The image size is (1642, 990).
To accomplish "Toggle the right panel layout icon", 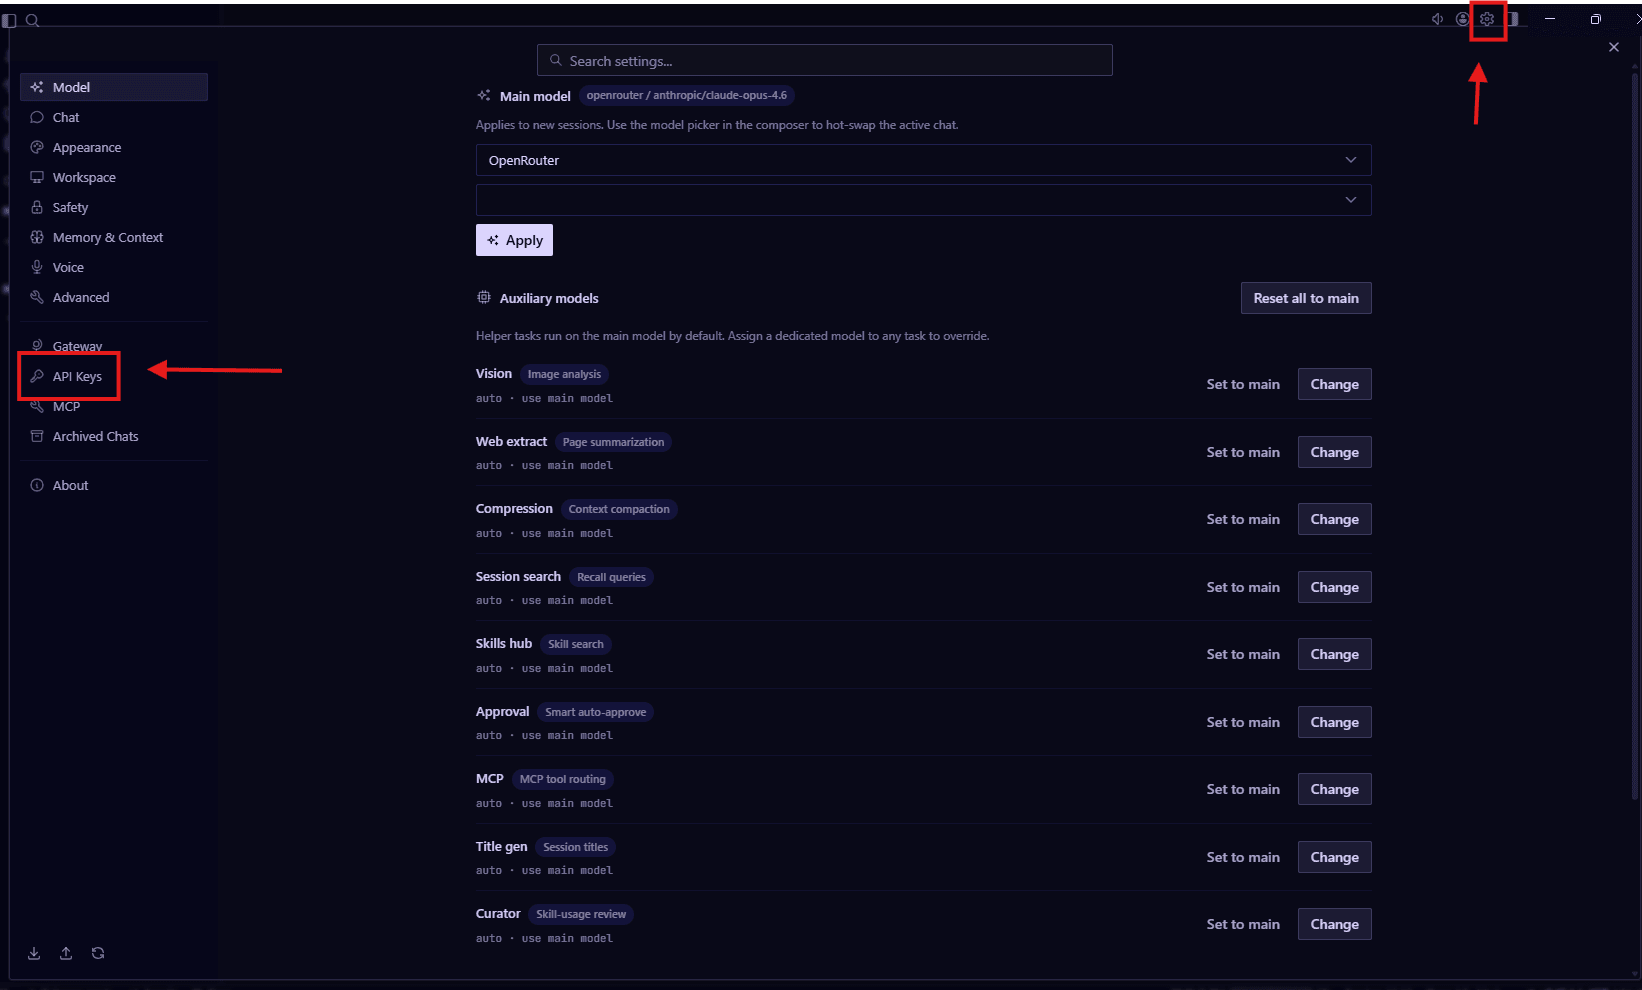I will coord(1512,19).
